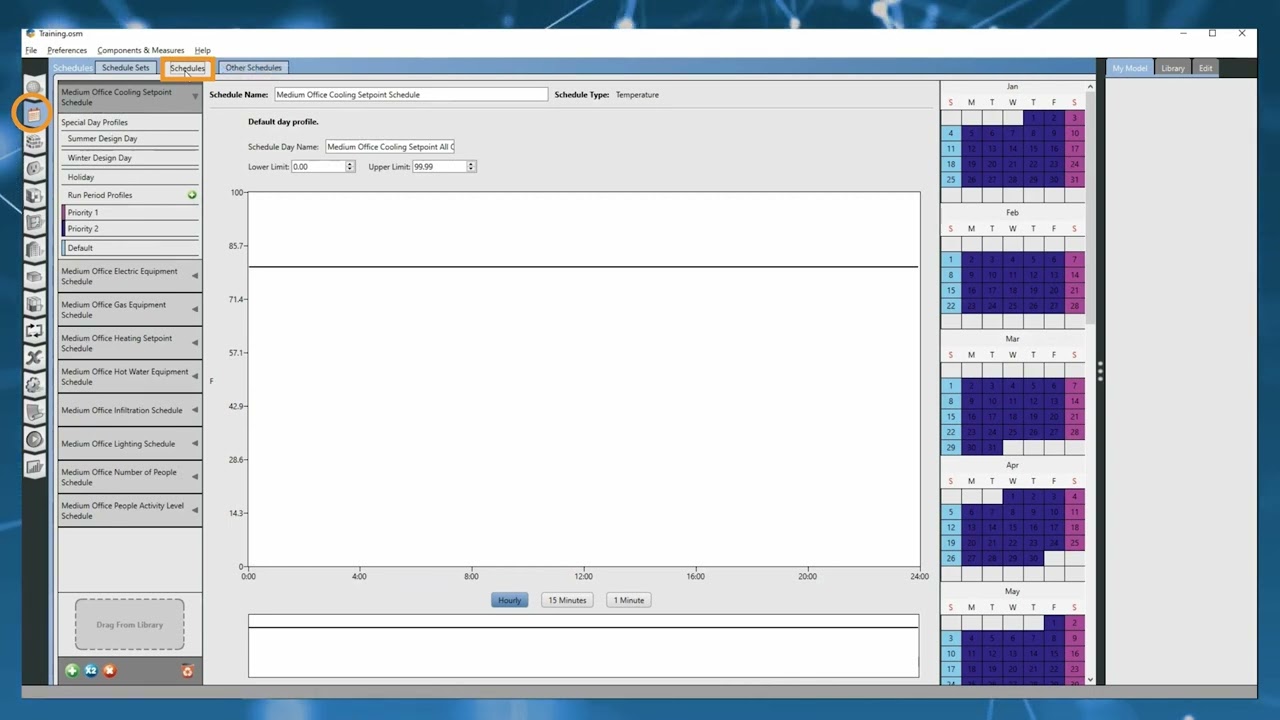The width and height of the screenshot is (1280, 720).
Task: Add a new schedule with green plus
Action: (x=72, y=671)
